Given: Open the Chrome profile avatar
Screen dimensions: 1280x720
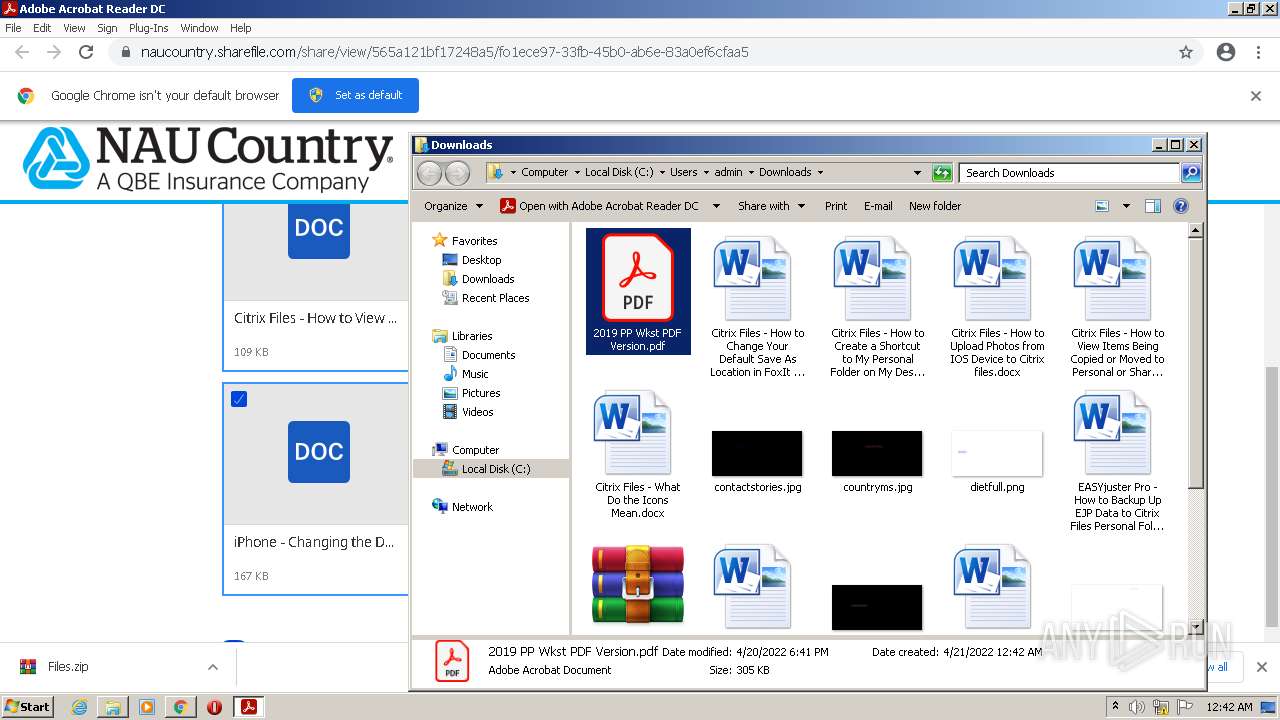Looking at the screenshot, I should [x=1225, y=52].
